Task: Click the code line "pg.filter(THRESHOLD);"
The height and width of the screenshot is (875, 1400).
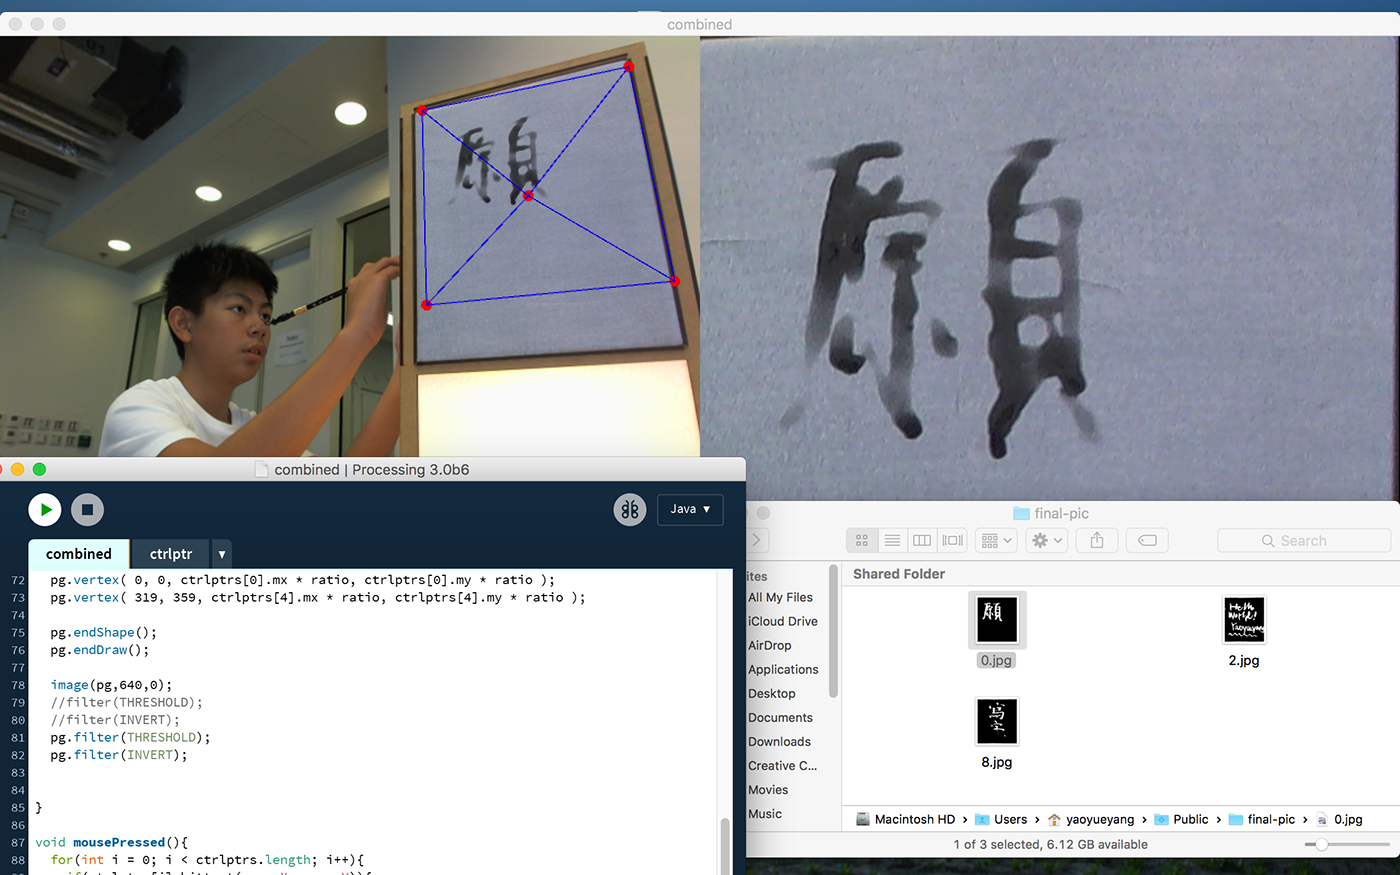Action: coord(131,737)
